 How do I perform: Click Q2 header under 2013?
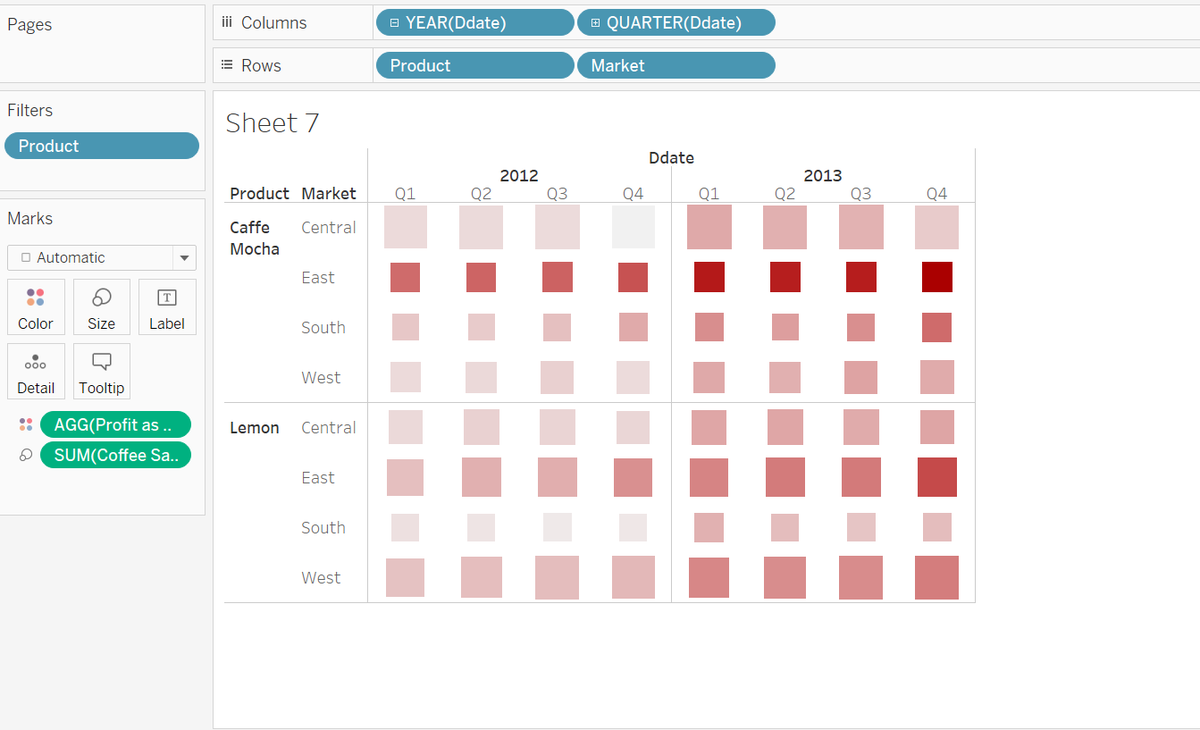[785, 194]
